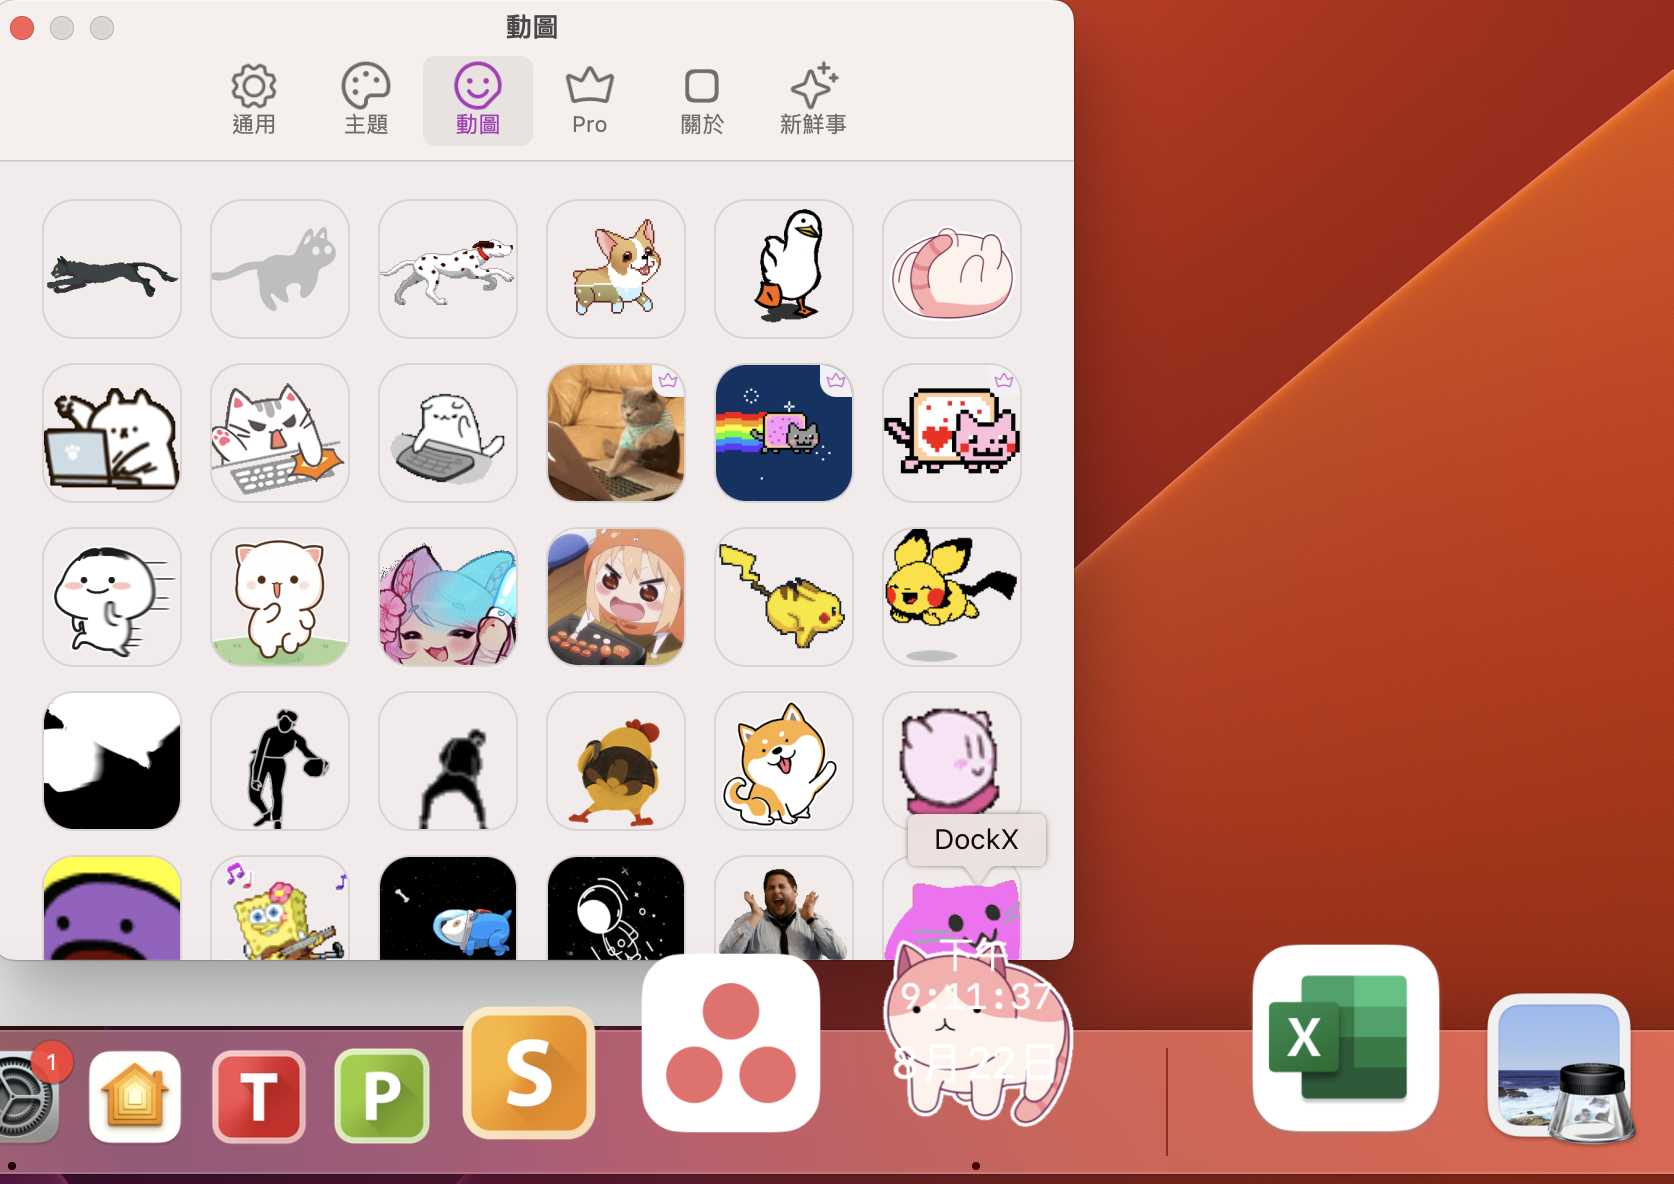Select the laughing man in tie animation
This screenshot has width=1674, height=1184.
784,908
